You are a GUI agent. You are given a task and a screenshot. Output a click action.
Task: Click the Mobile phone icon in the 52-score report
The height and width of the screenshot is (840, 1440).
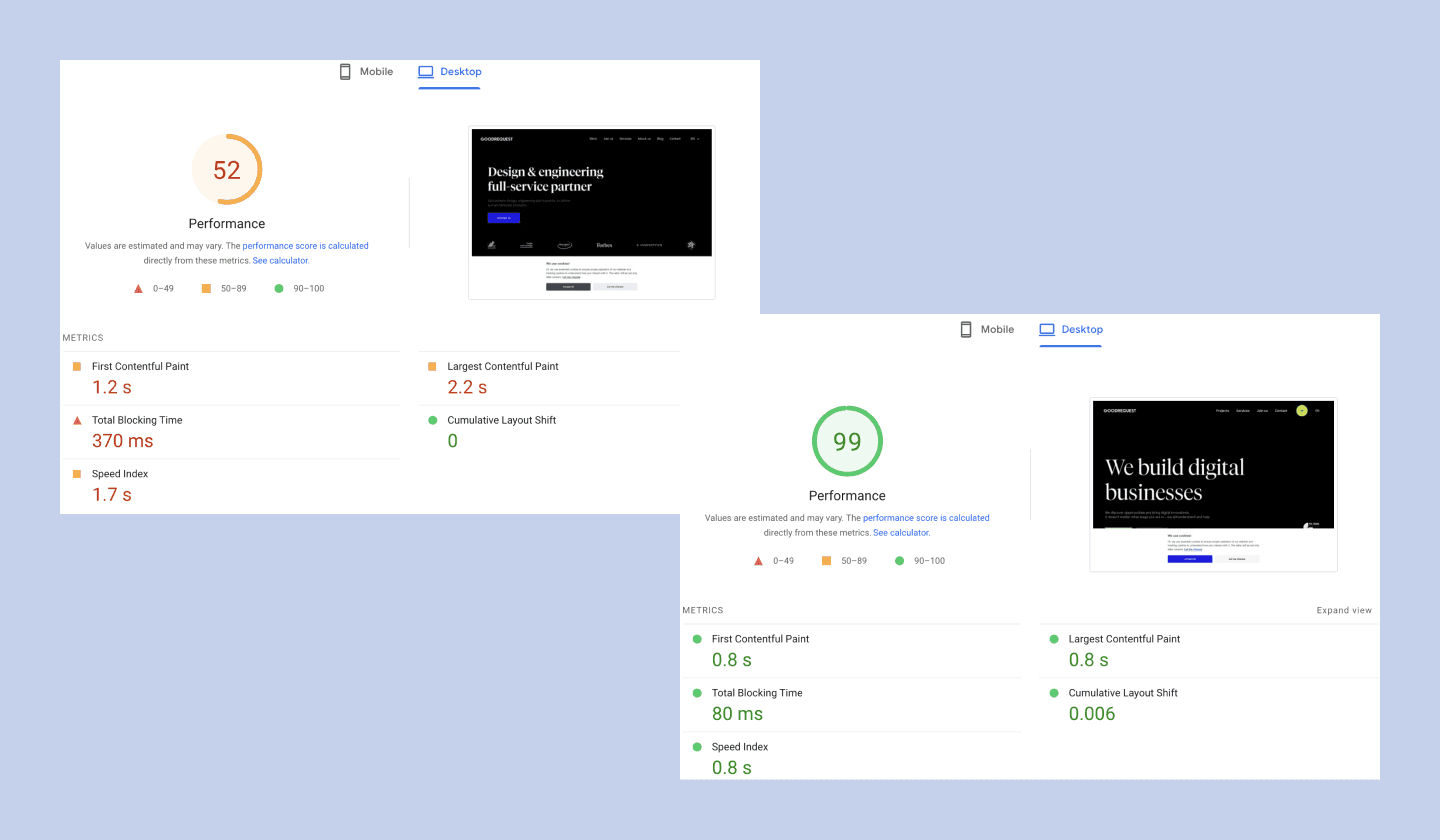pos(345,72)
